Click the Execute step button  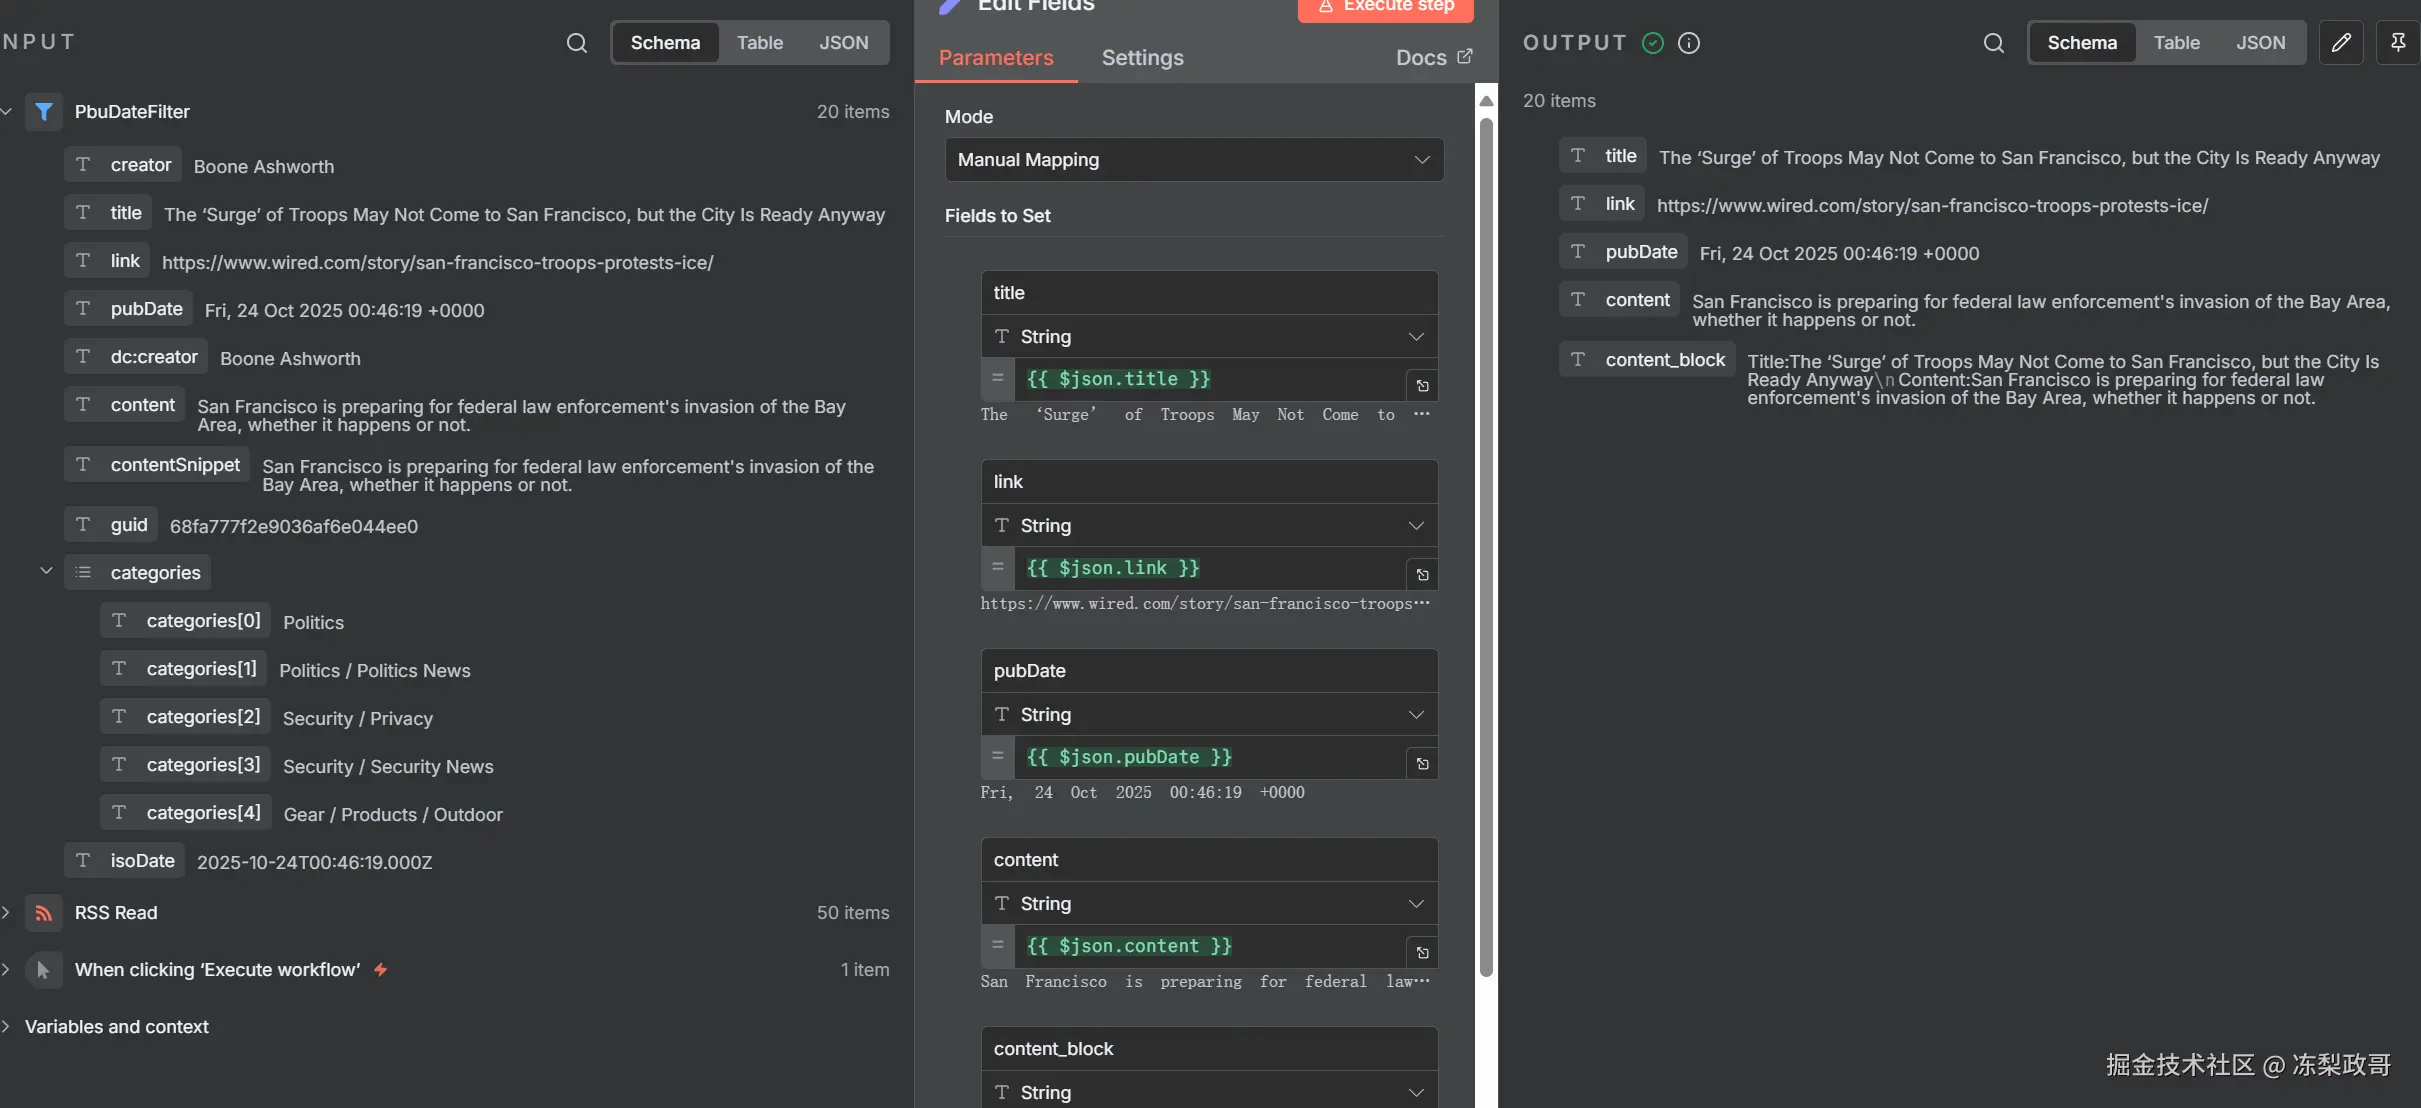pyautogui.click(x=1385, y=8)
